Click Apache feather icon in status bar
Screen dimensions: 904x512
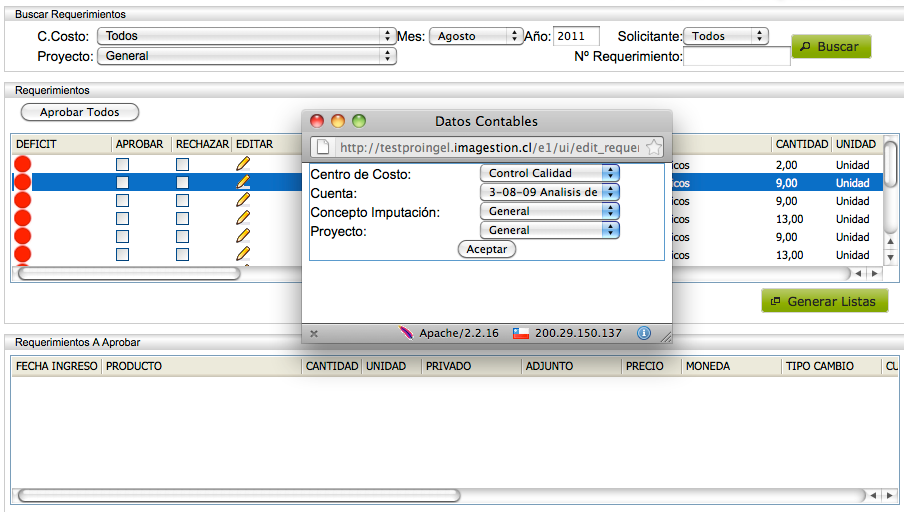pyautogui.click(x=406, y=333)
